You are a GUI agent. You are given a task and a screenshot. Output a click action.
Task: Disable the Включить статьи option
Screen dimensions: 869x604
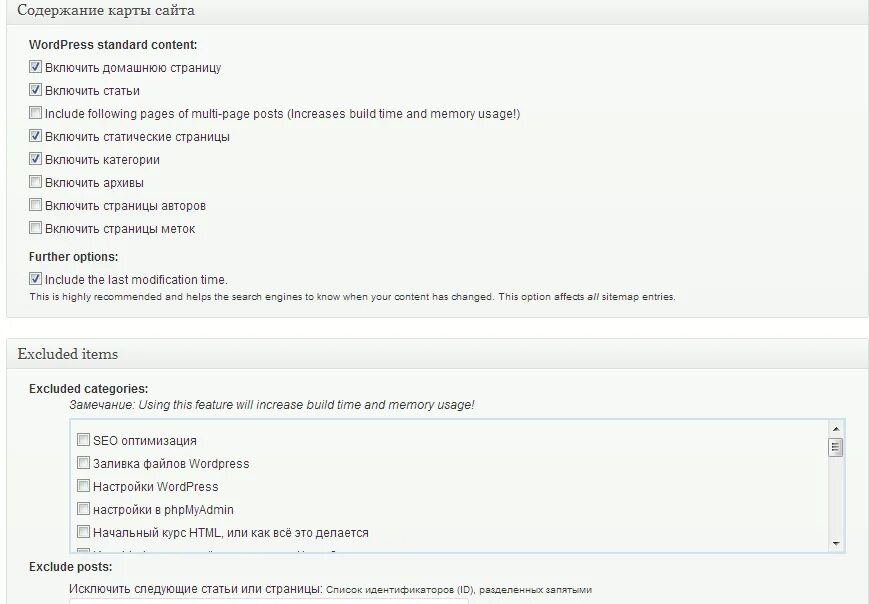click(x=36, y=91)
